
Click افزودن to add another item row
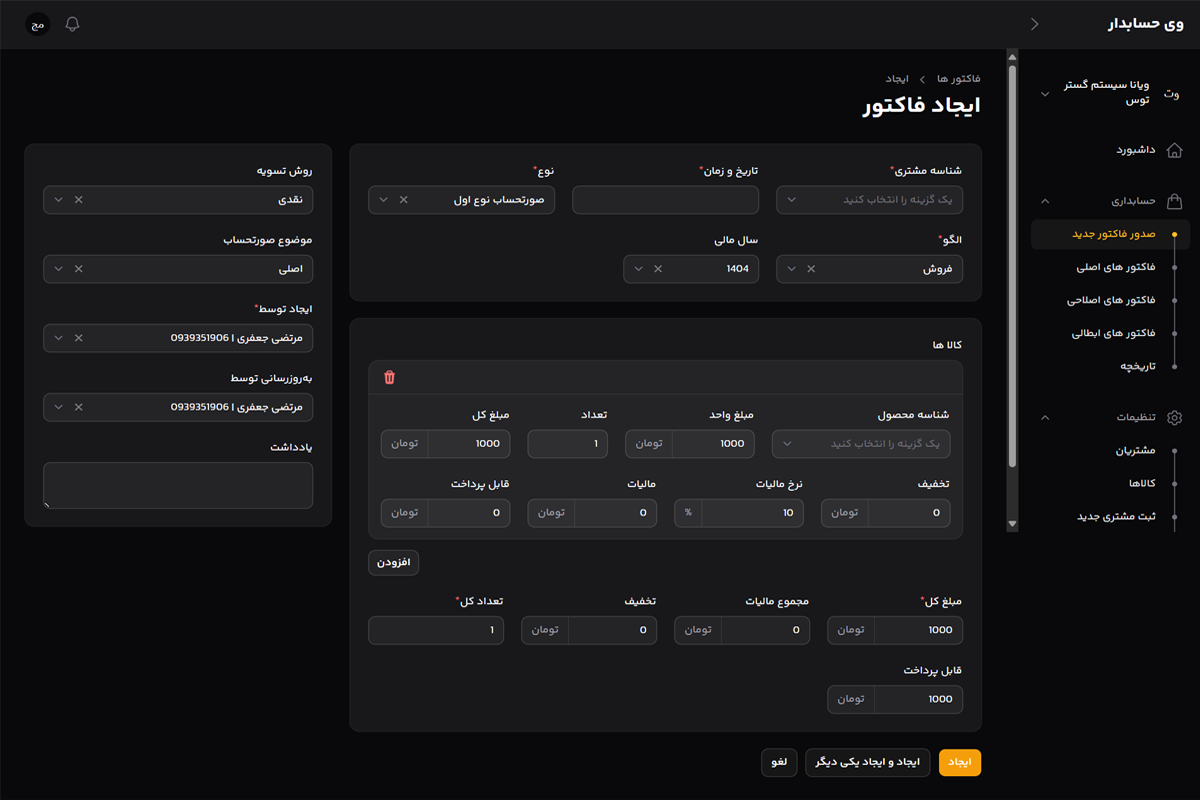coord(393,562)
